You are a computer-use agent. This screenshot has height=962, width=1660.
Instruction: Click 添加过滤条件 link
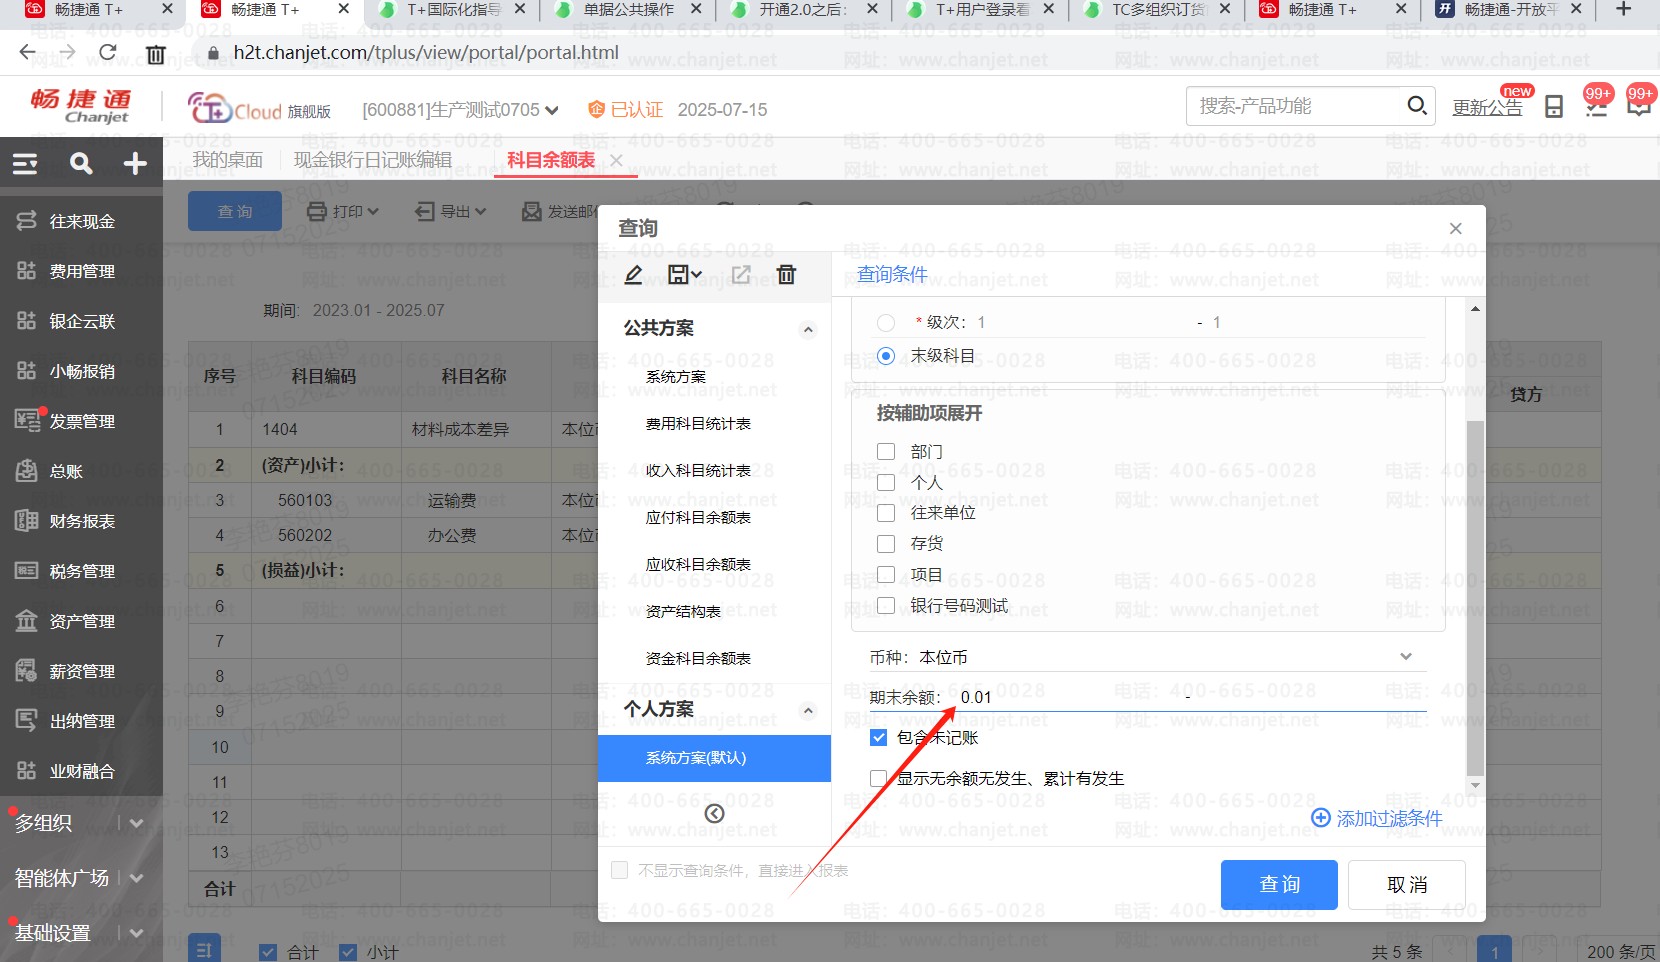pyautogui.click(x=1377, y=819)
